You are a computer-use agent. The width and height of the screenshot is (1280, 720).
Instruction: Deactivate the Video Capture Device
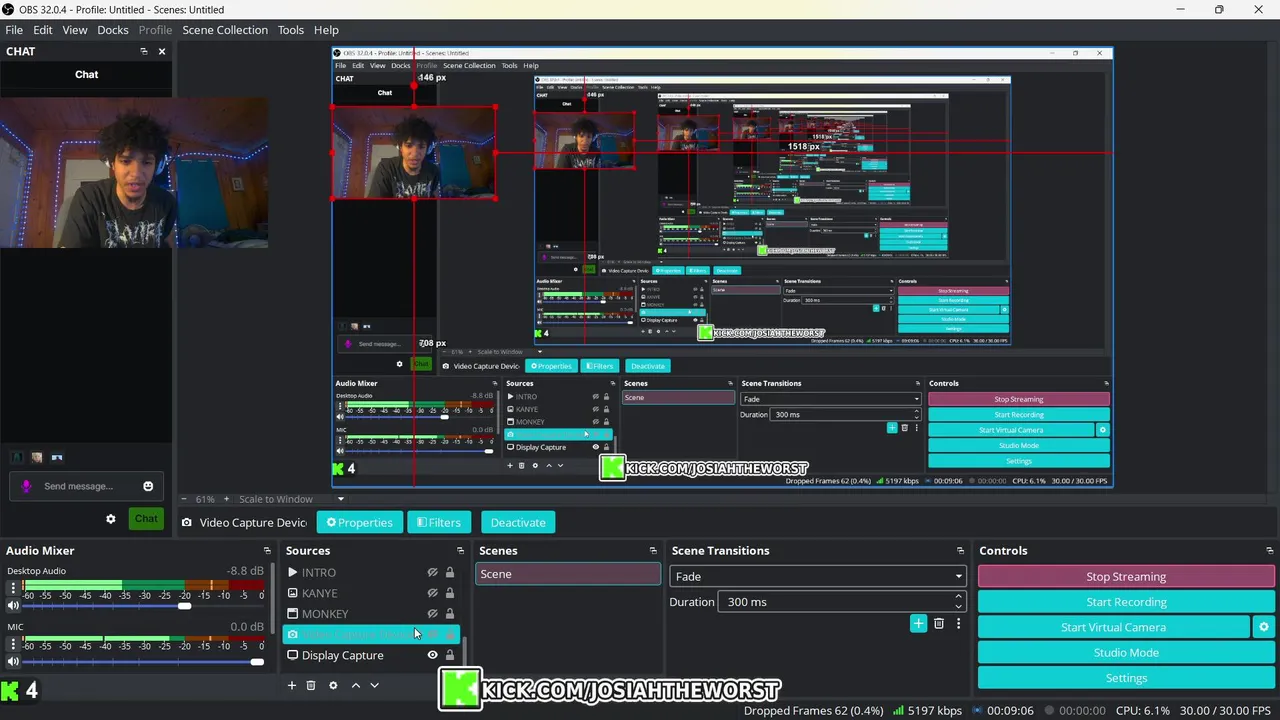click(518, 522)
